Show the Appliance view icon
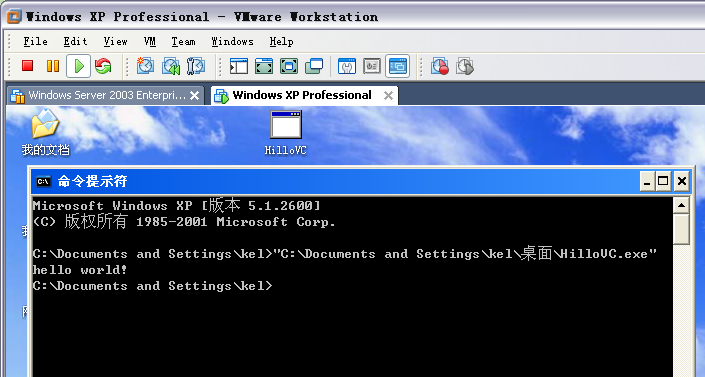 372,66
